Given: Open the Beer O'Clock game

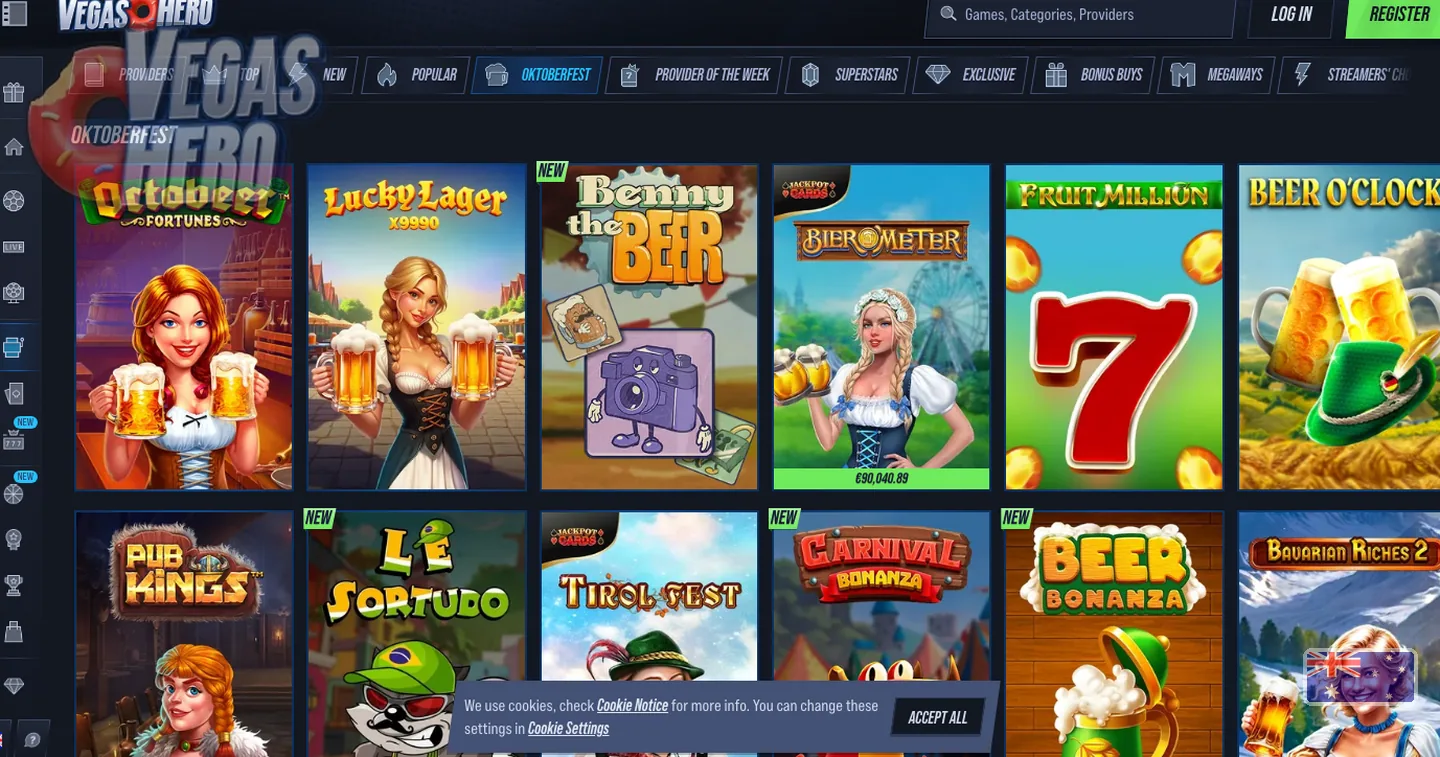Looking at the screenshot, I should click(x=1339, y=327).
